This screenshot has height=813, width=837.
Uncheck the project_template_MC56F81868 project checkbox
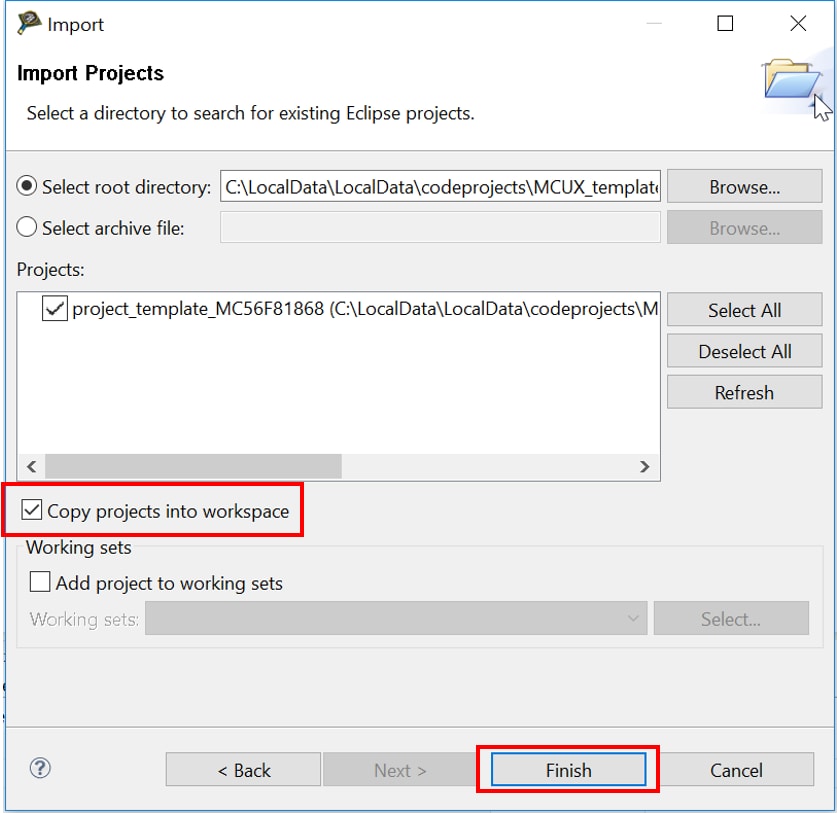click(54, 310)
